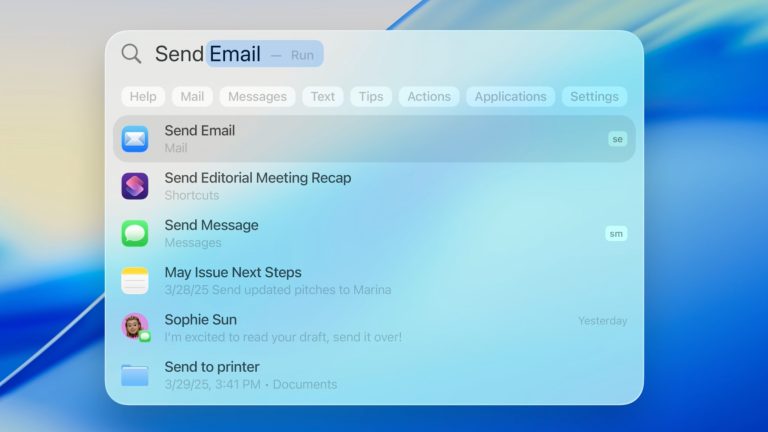Screen dimensions: 768x432
Task: Filter results by Messages
Action: pyautogui.click(x=257, y=97)
